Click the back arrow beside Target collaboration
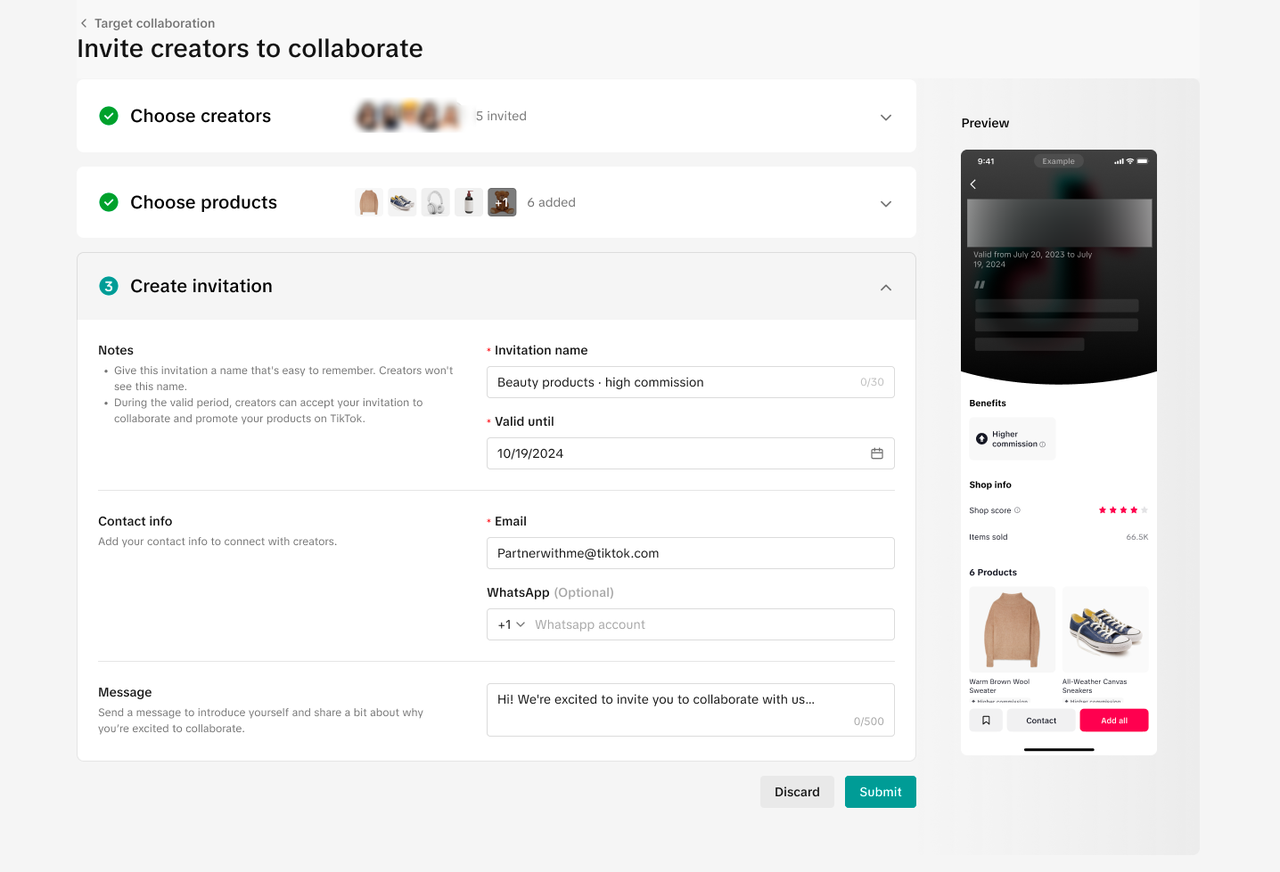Viewport: 1280px width, 872px height. coord(83,23)
